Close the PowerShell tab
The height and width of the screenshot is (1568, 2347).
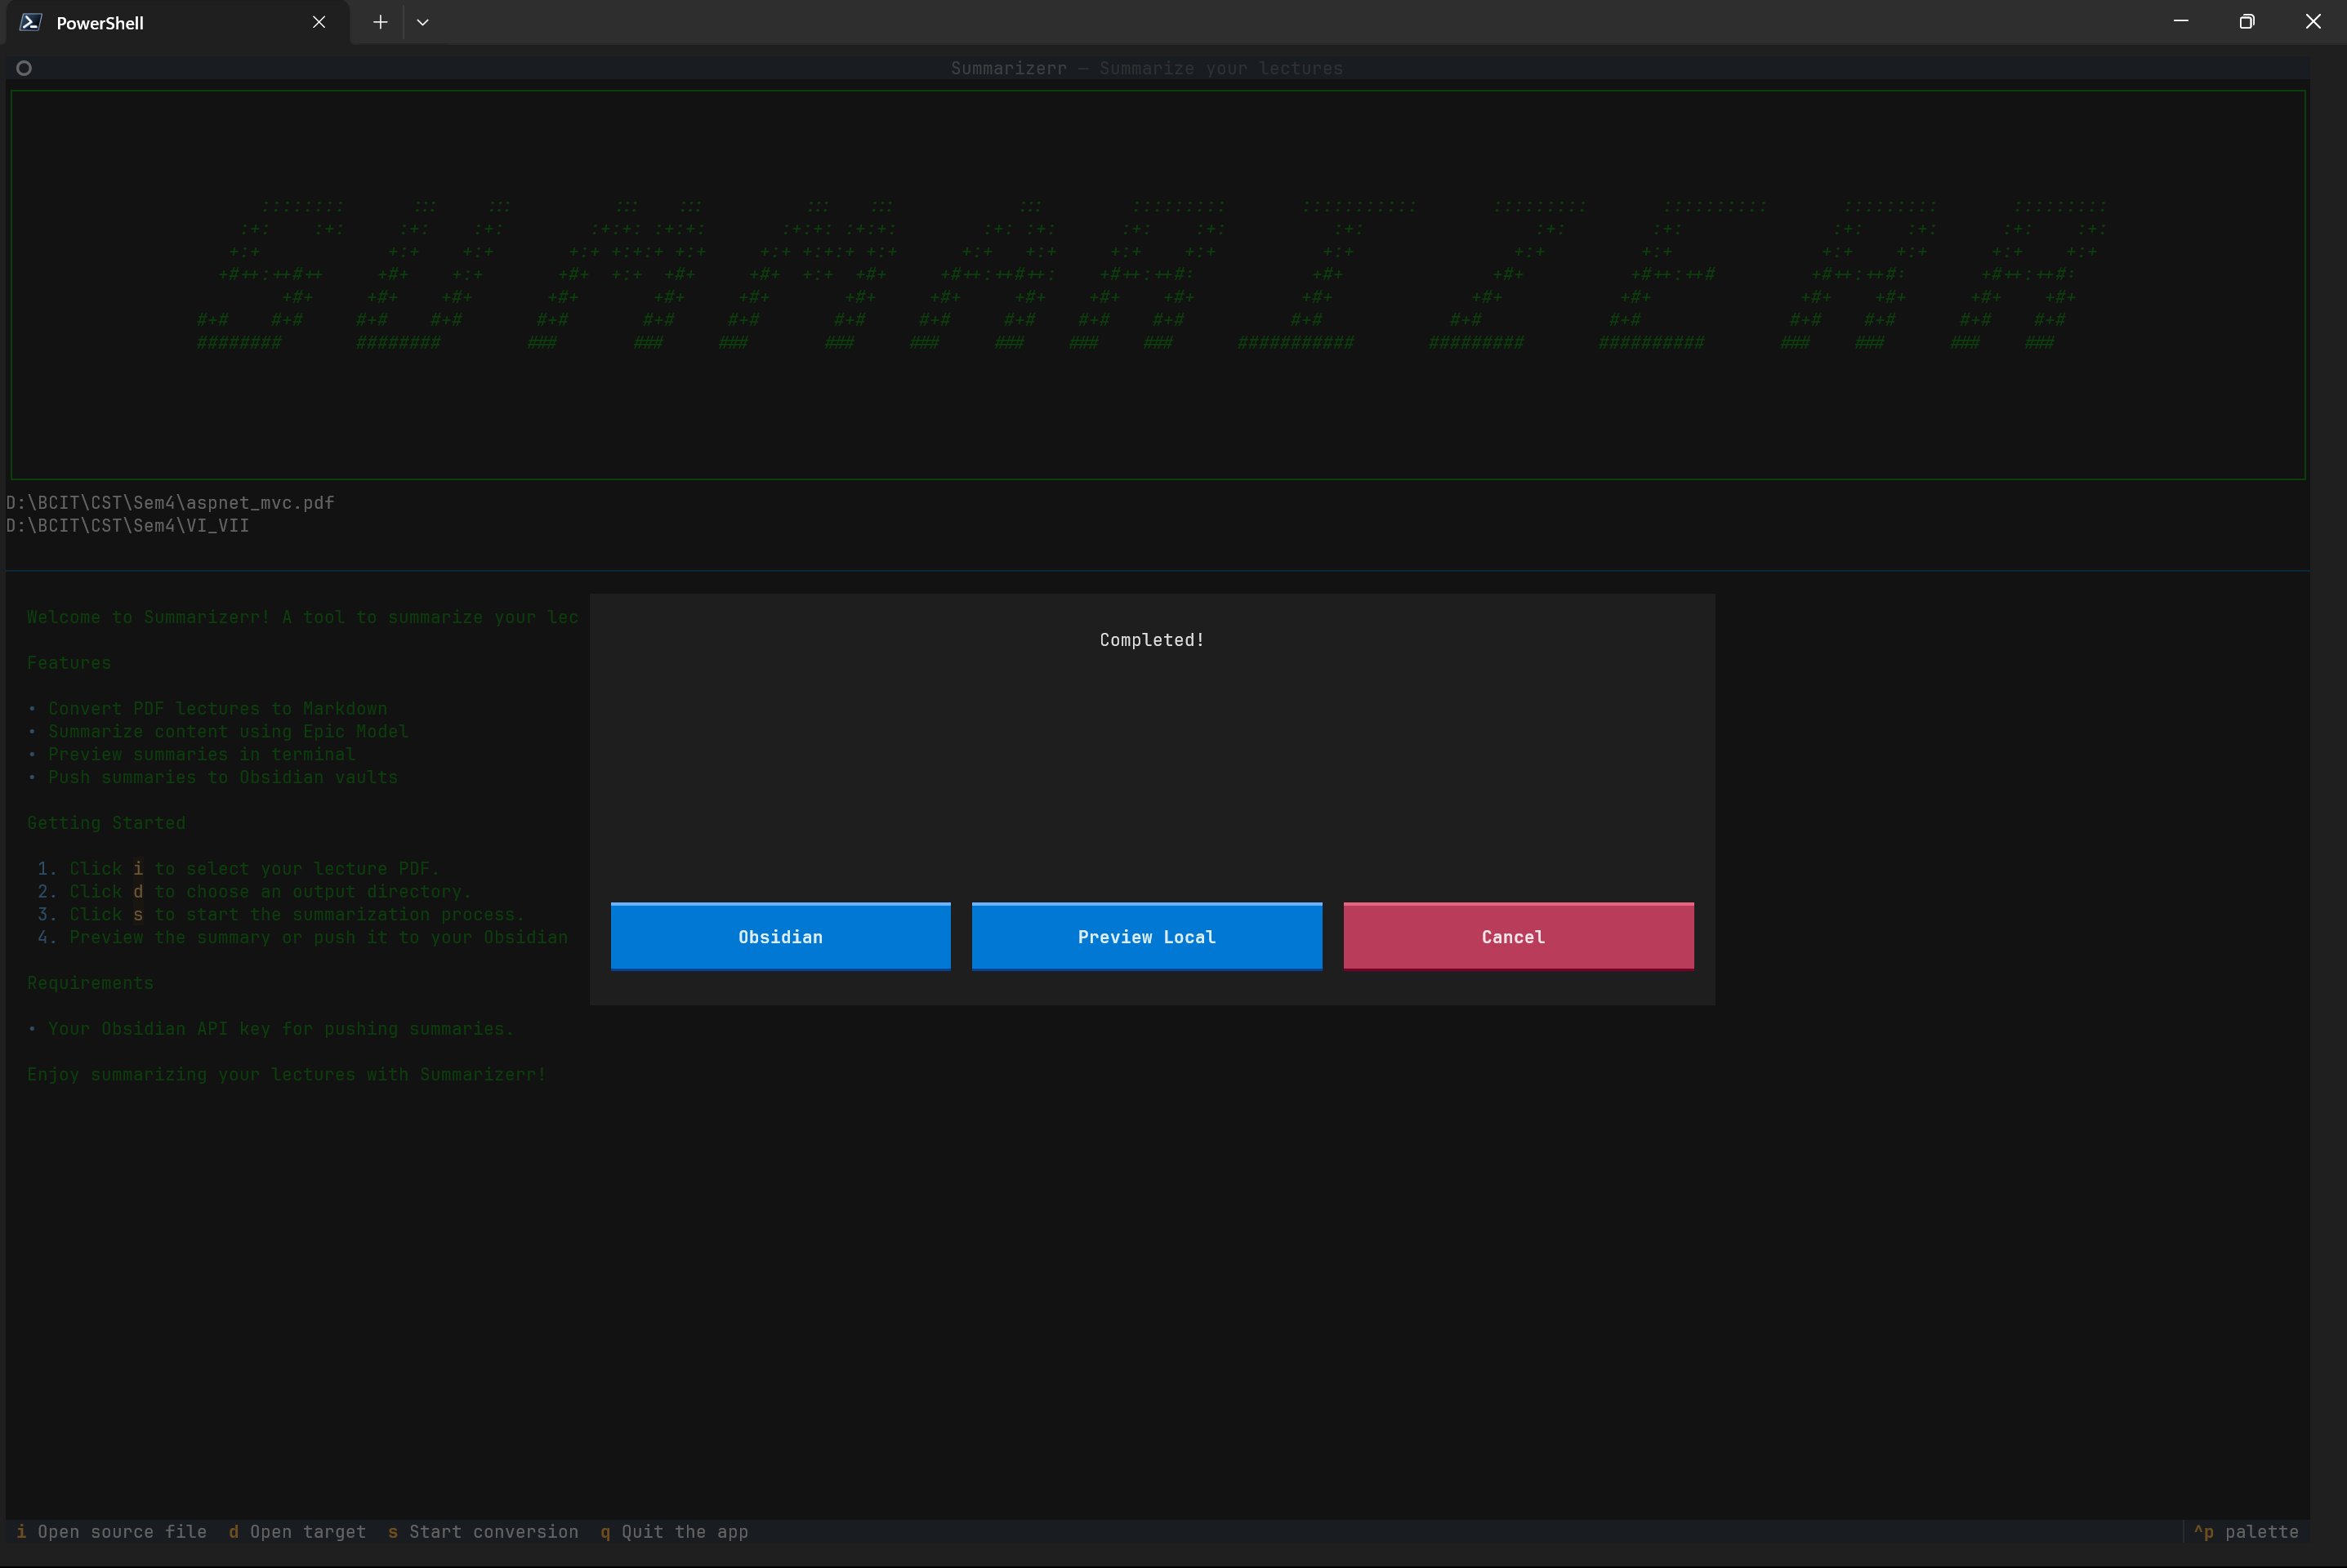point(319,22)
